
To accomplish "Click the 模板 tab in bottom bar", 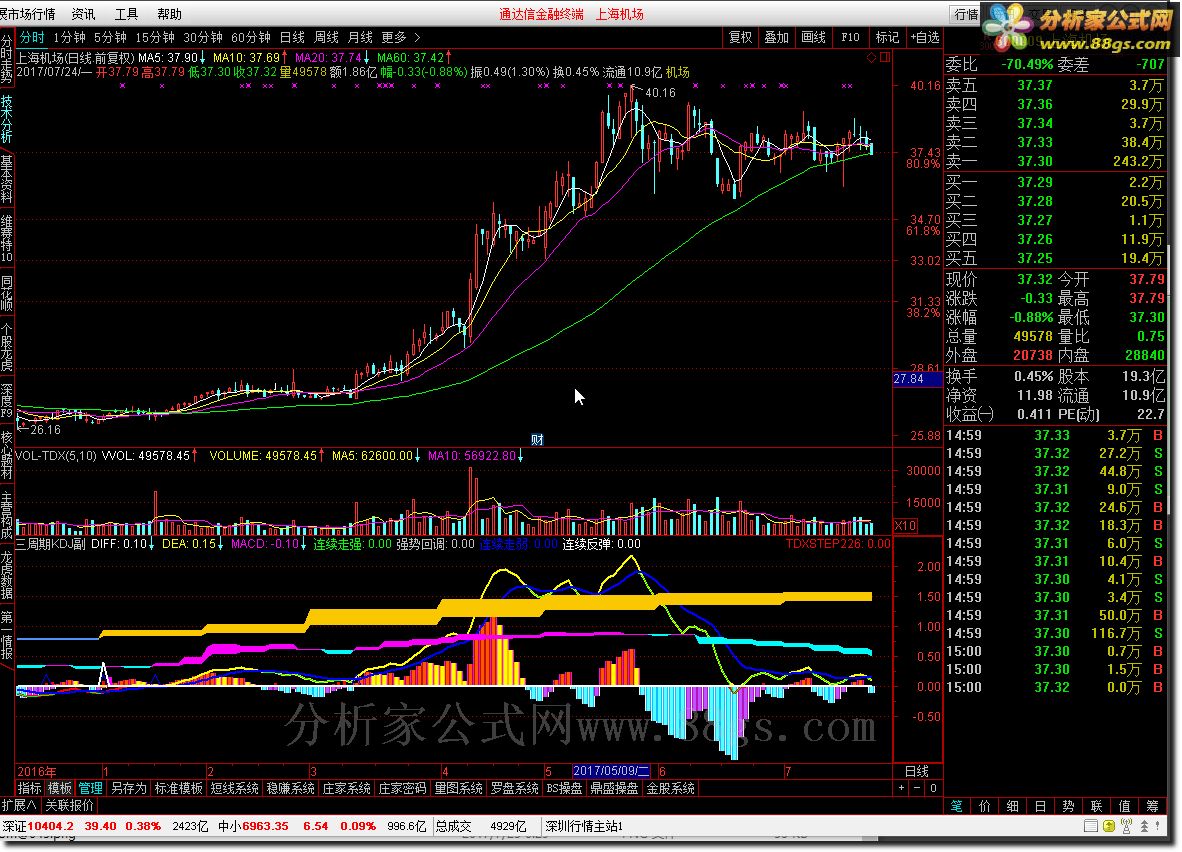I will [x=60, y=788].
